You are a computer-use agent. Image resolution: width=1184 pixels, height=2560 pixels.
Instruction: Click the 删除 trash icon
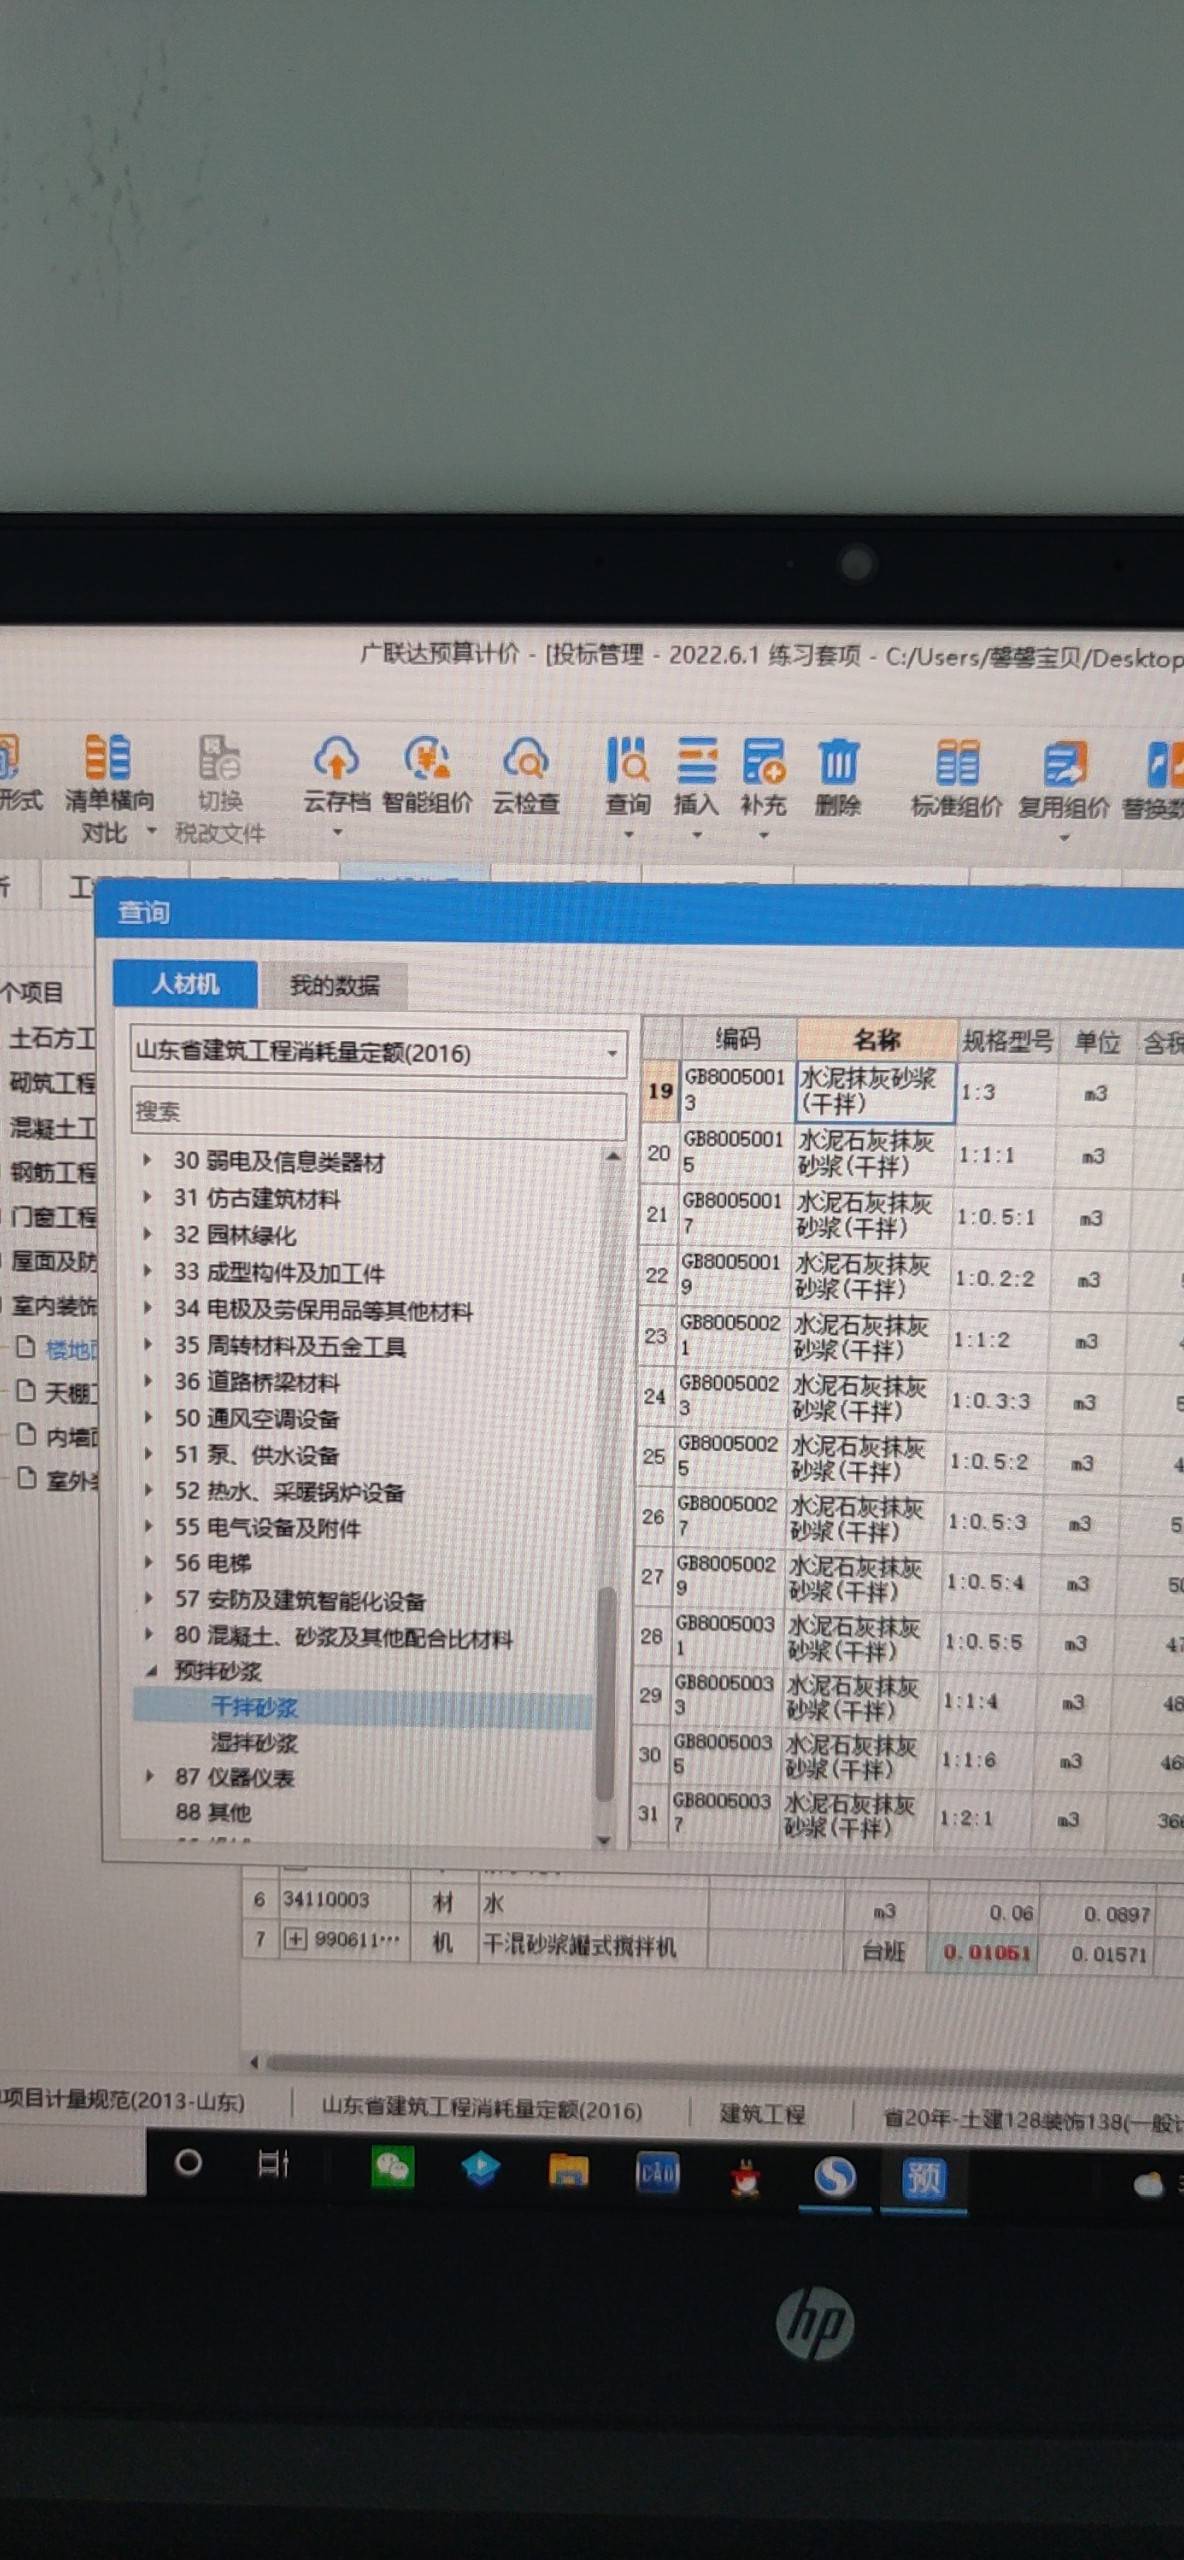[838, 764]
